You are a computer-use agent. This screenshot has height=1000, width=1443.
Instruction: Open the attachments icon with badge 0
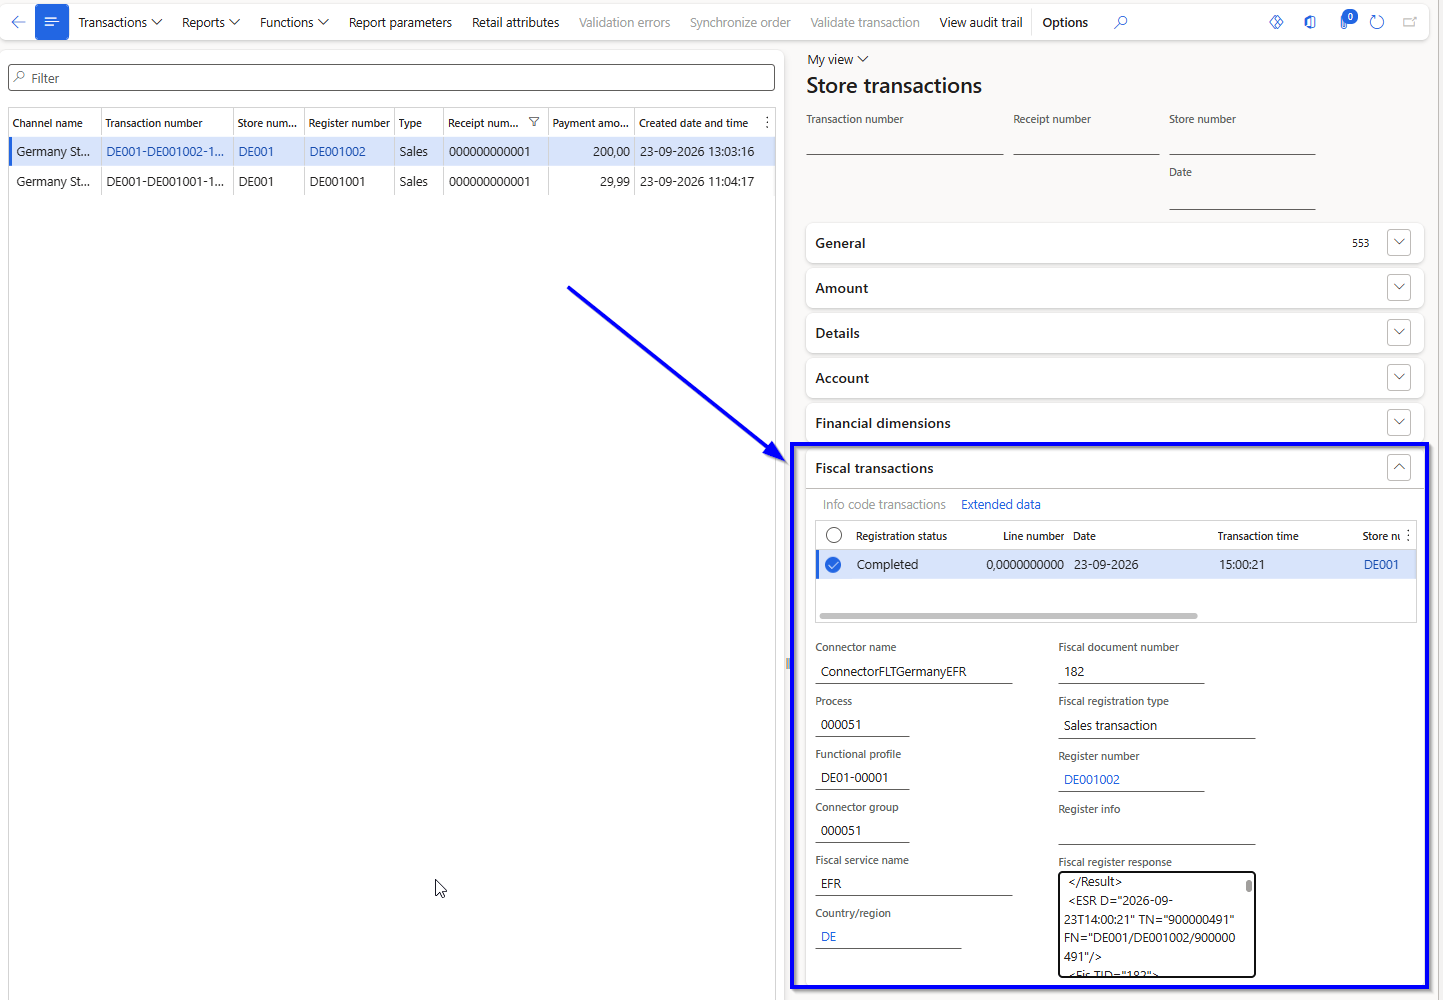pyautogui.click(x=1345, y=21)
